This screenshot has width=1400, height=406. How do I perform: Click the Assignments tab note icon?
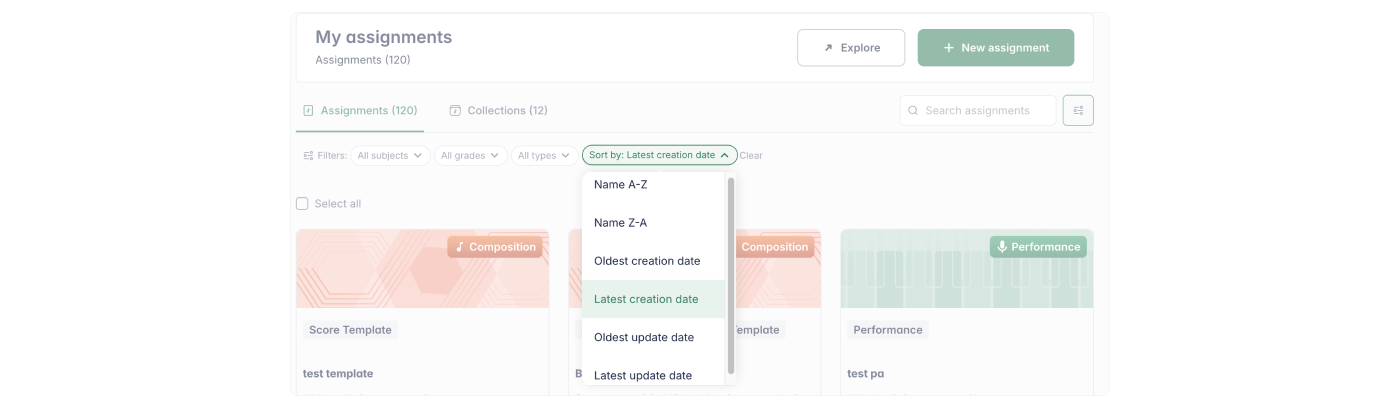coord(308,111)
